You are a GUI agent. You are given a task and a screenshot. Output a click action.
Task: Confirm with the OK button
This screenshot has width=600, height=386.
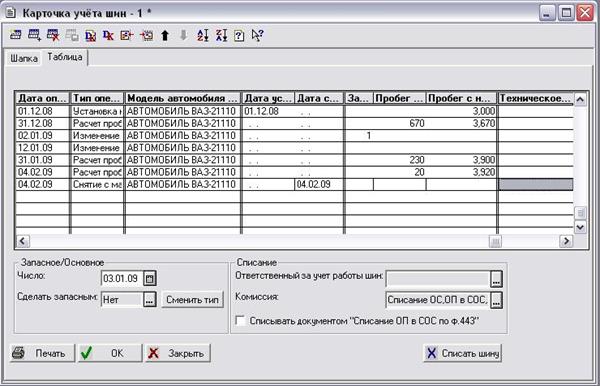click(x=110, y=353)
